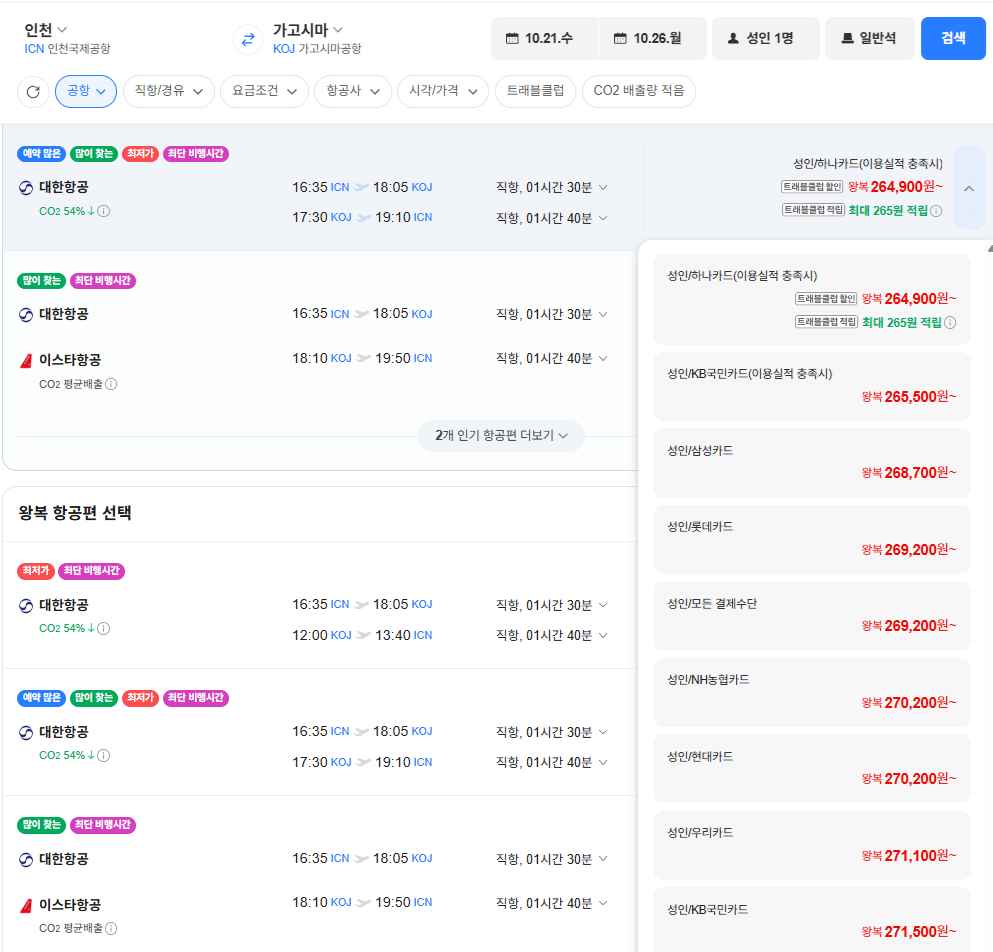Expand 12:00 KOJ return flight details
The height and width of the screenshot is (952, 993).
[603, 635]
